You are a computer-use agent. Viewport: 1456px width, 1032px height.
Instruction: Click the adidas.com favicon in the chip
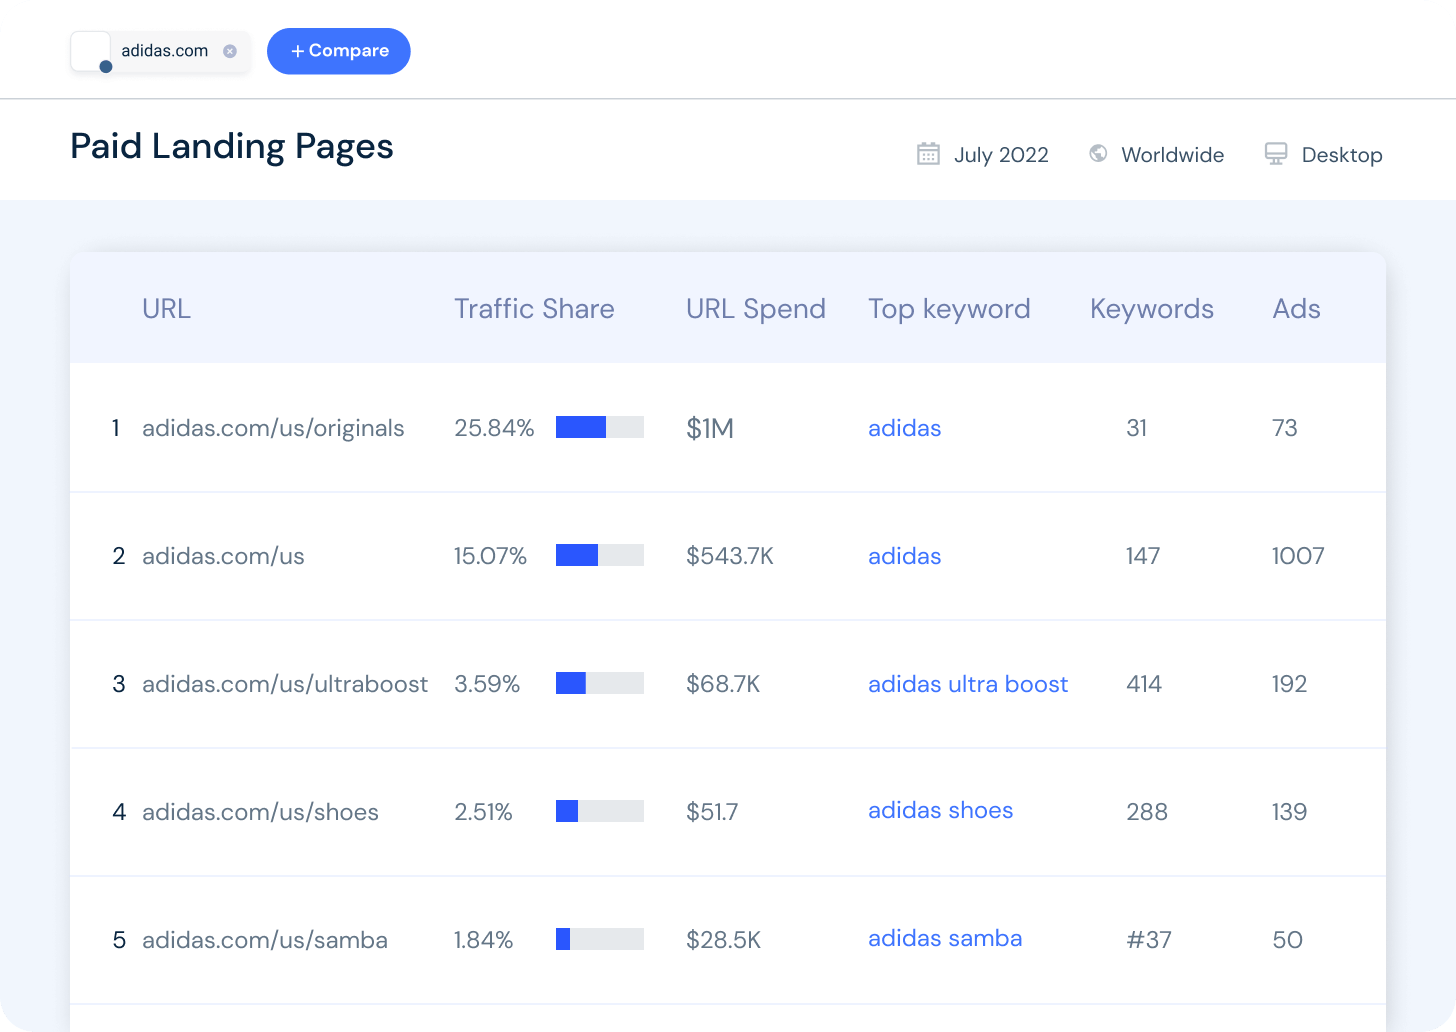click(x=91, y=51)
